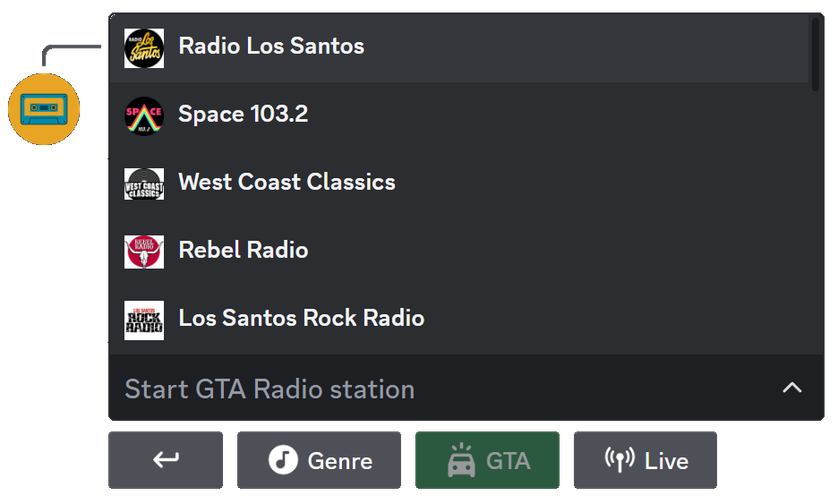838x504 pixels.
Task: Click the green GTA button
Action: point(487,460)
